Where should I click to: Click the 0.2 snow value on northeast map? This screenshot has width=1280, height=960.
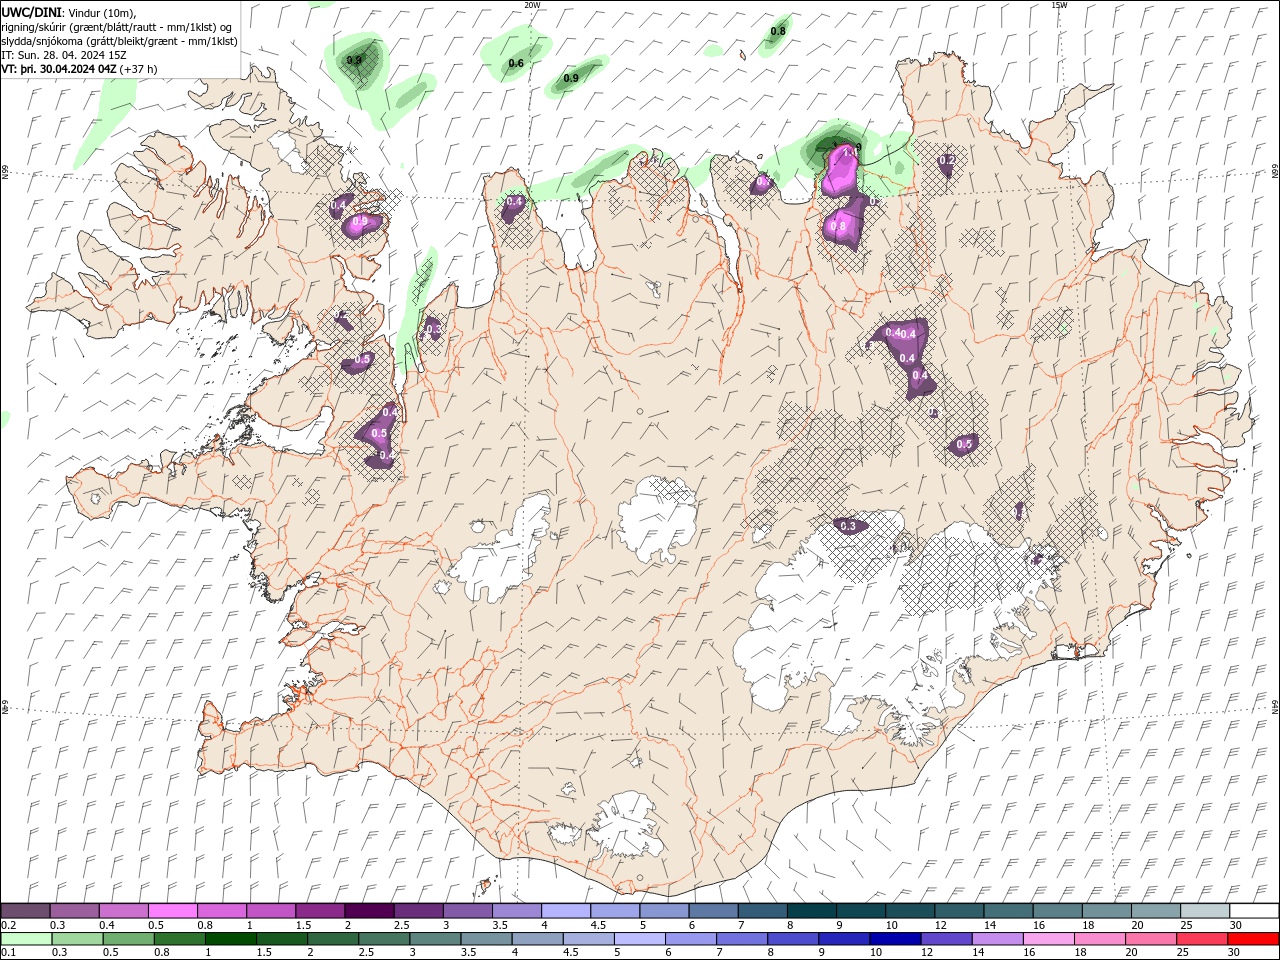947,160
